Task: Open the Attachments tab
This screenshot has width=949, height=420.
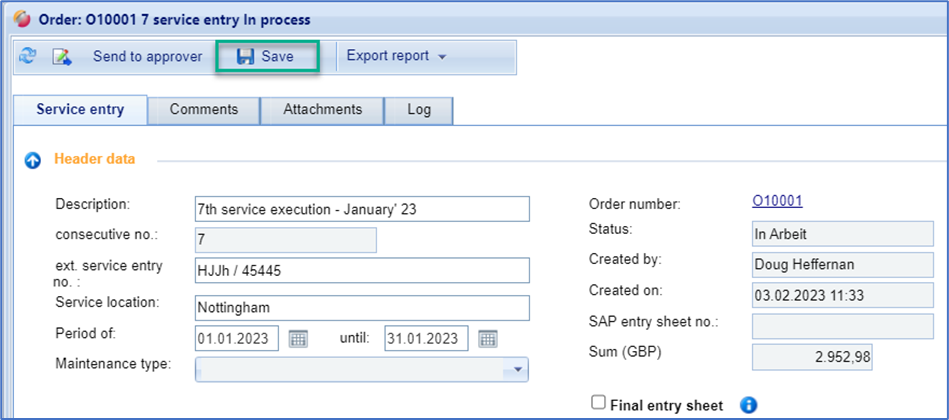Action: pos(322,110)
